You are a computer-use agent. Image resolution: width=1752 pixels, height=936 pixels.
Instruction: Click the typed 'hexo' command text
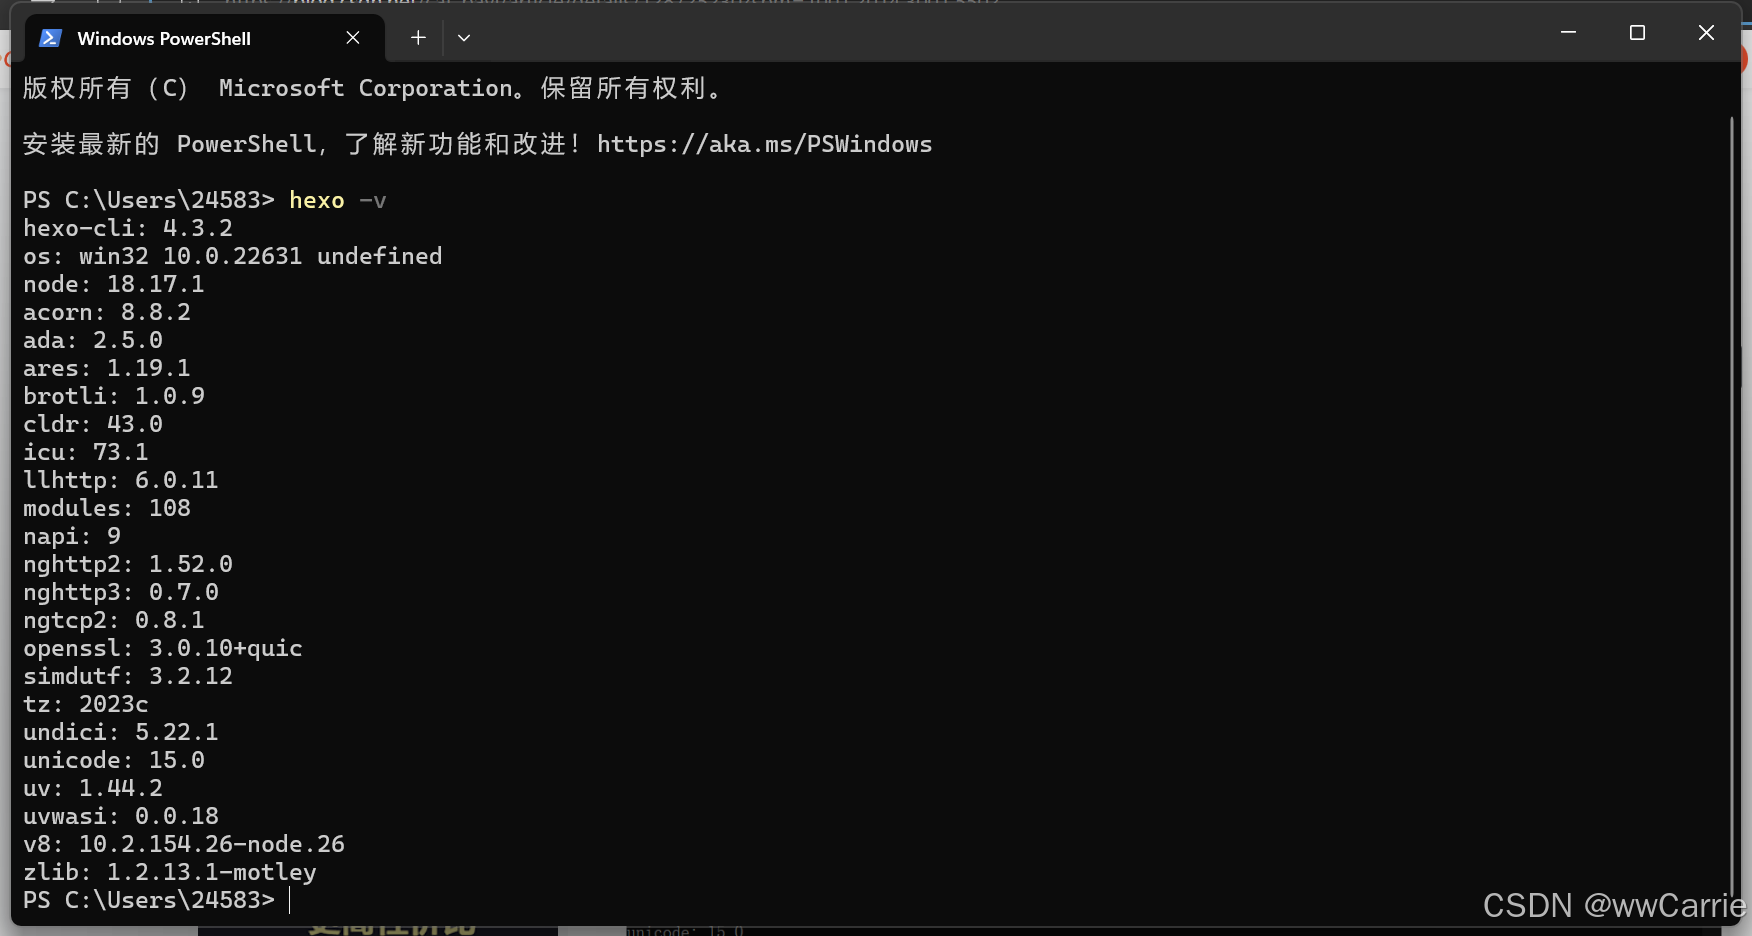tap(316, 201)
